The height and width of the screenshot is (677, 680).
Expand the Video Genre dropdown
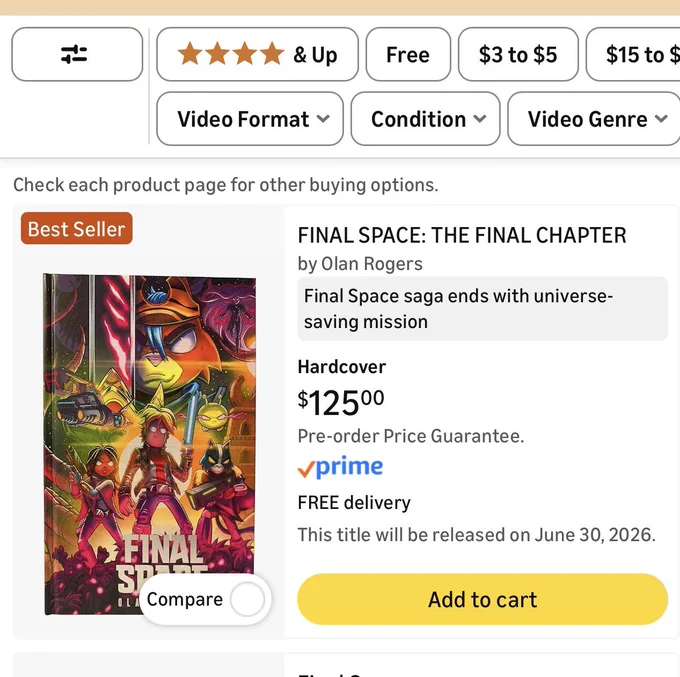(x=594, y=118)
